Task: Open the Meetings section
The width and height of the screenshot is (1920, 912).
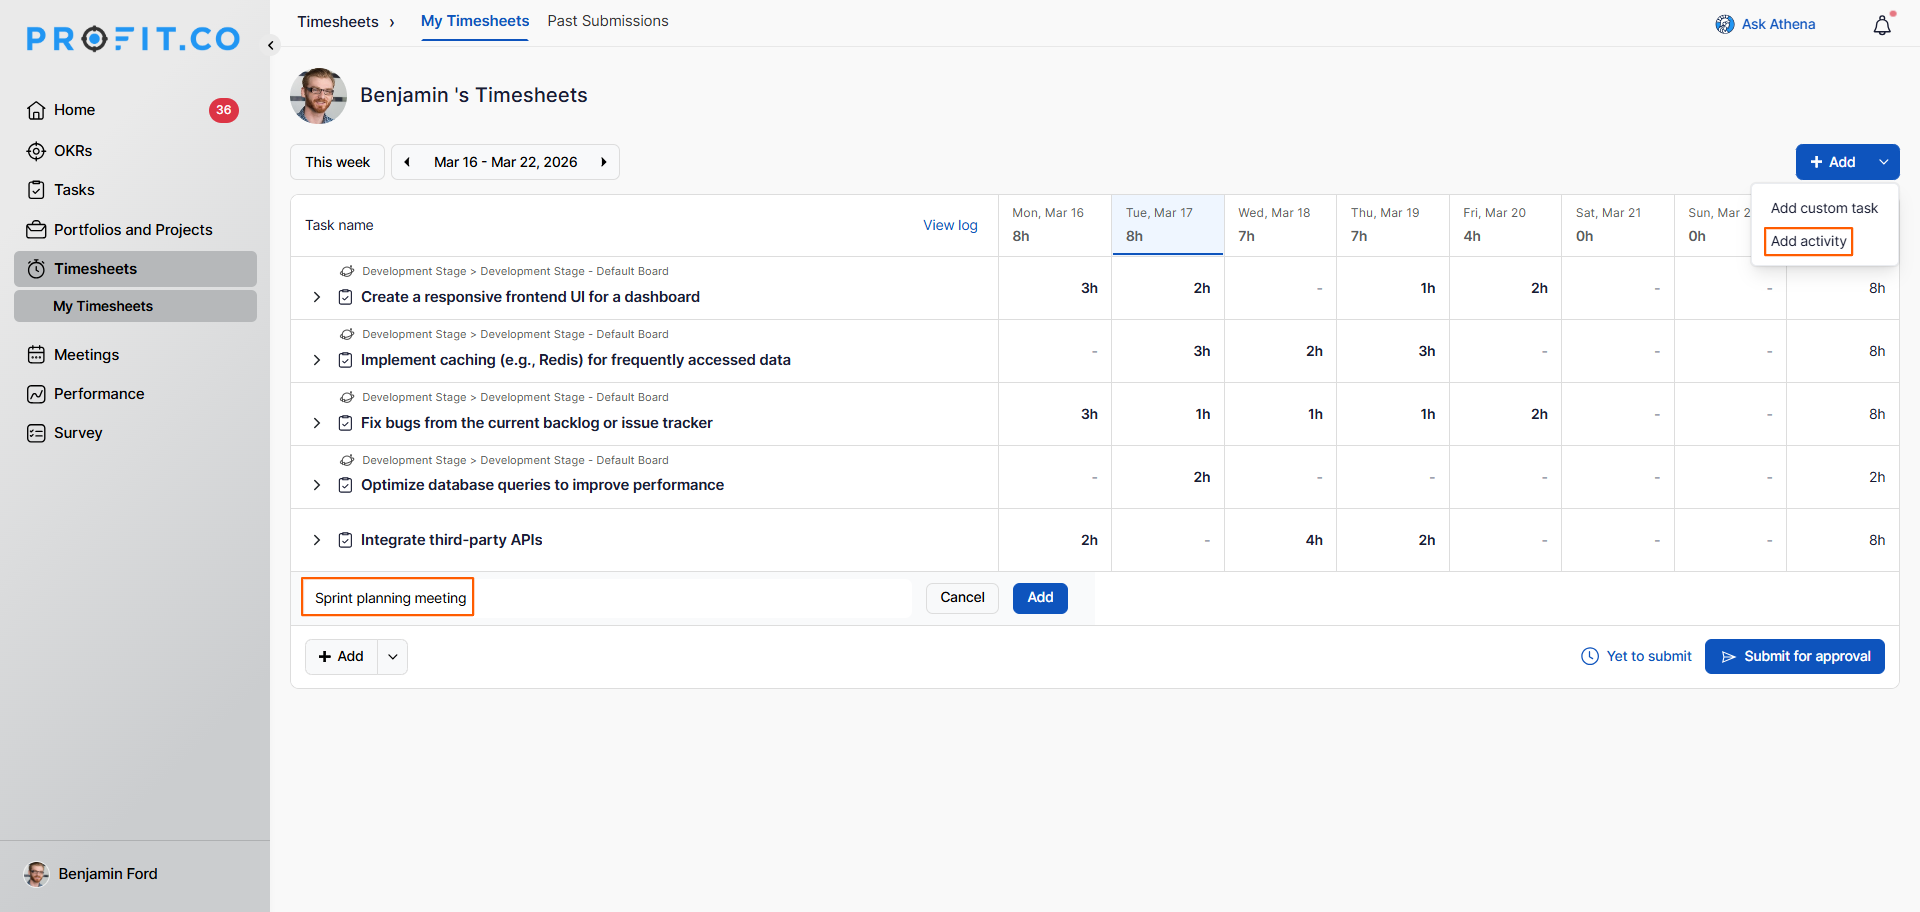Action: (x=86, y=355)
